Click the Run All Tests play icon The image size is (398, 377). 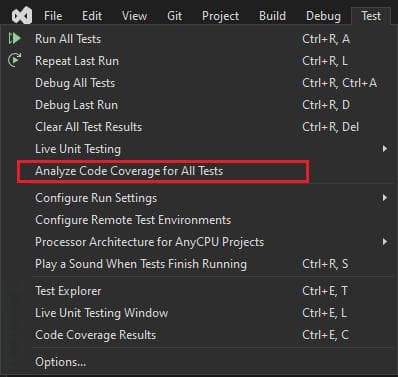pos(15,38)
